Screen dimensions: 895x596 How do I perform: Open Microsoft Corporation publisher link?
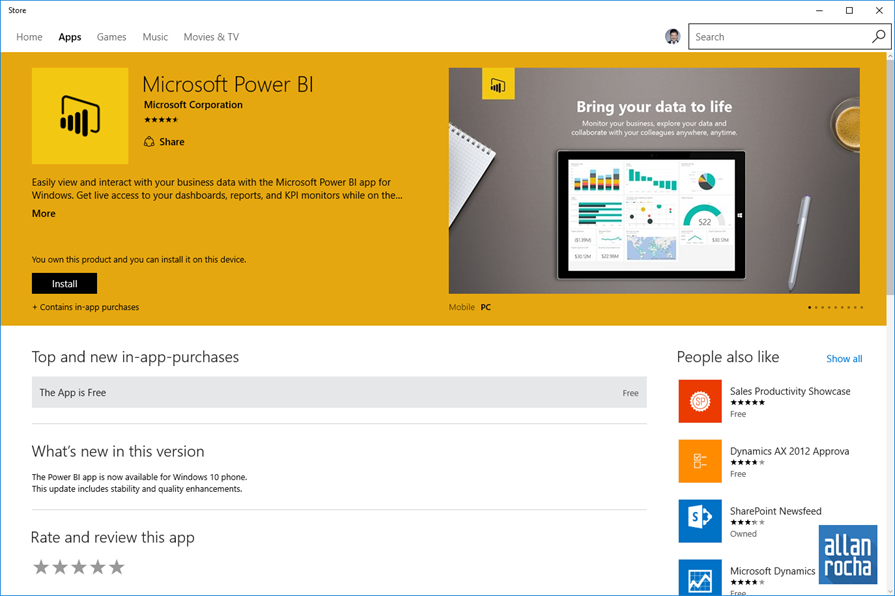point(193,104)
